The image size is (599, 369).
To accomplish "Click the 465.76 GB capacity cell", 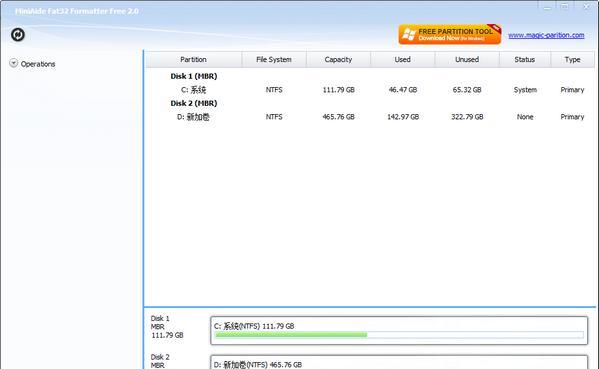I will 338,117.
